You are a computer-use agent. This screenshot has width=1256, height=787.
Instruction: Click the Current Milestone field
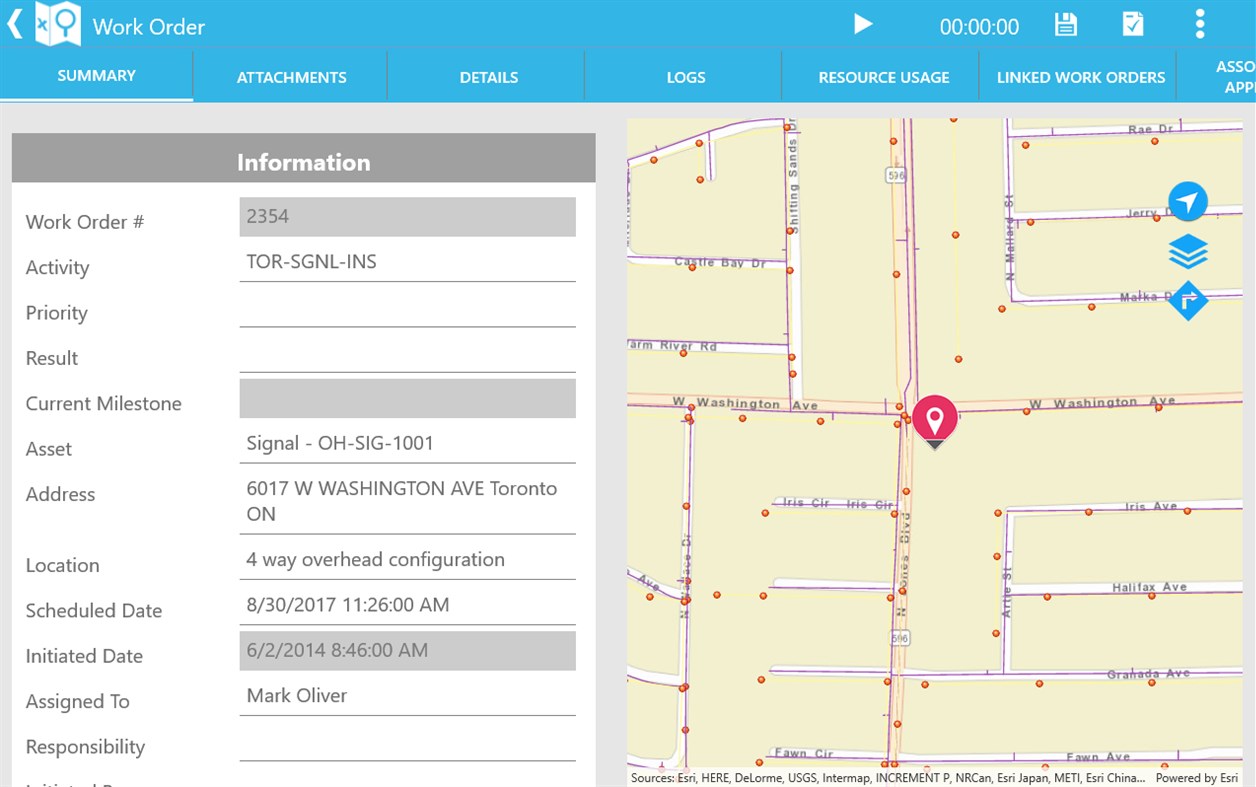click(x=408, y=398)
